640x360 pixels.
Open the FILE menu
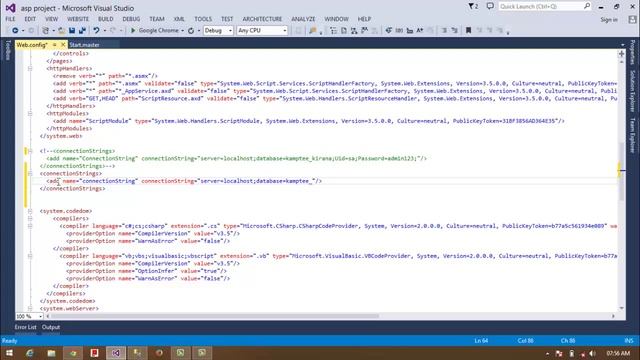point(10,19)
